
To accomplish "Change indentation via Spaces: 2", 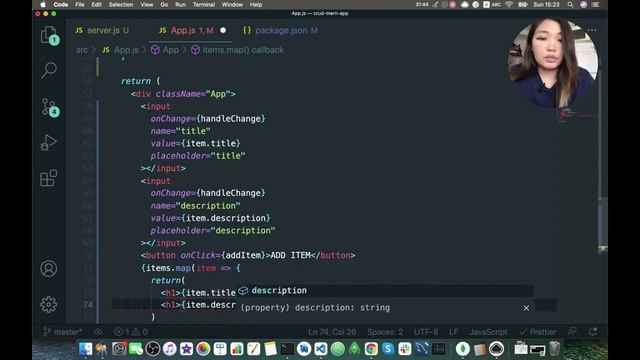I will [x=385, y=332].
